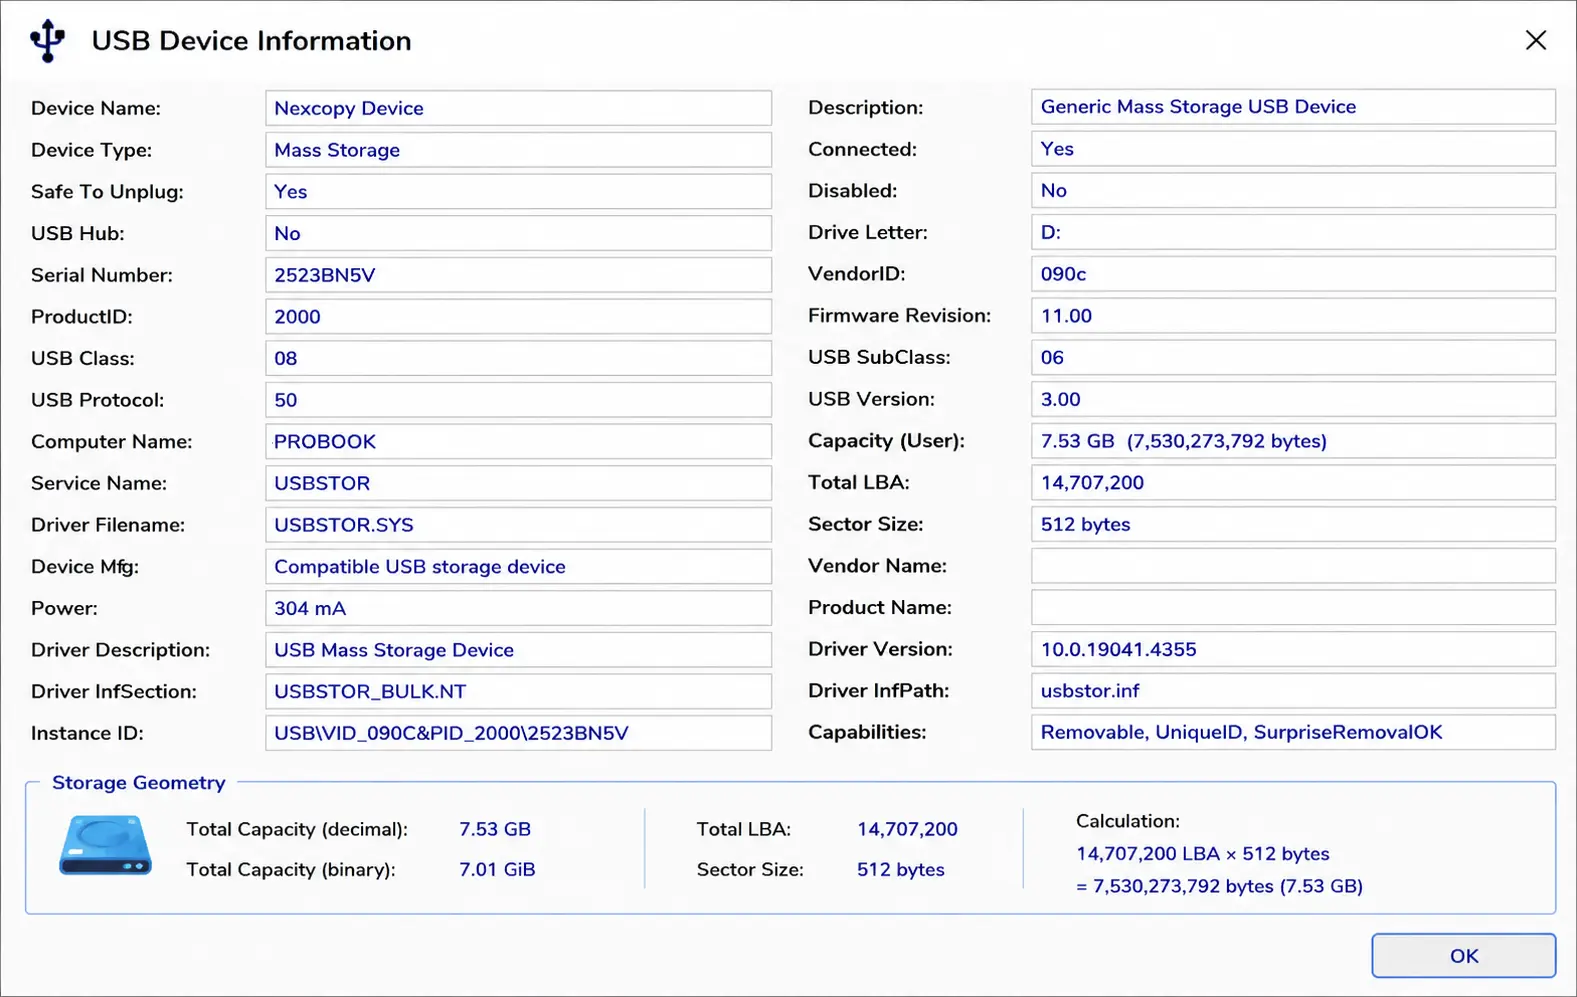Click the Storage Geometry group title
The image size is (1577, 997).
(138, 783)
